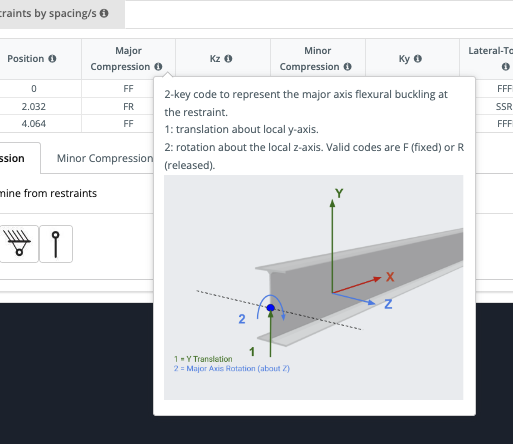Select the 'mine from restraints' option text
Viewport: 513px width, 444px height.
[48, 193]
